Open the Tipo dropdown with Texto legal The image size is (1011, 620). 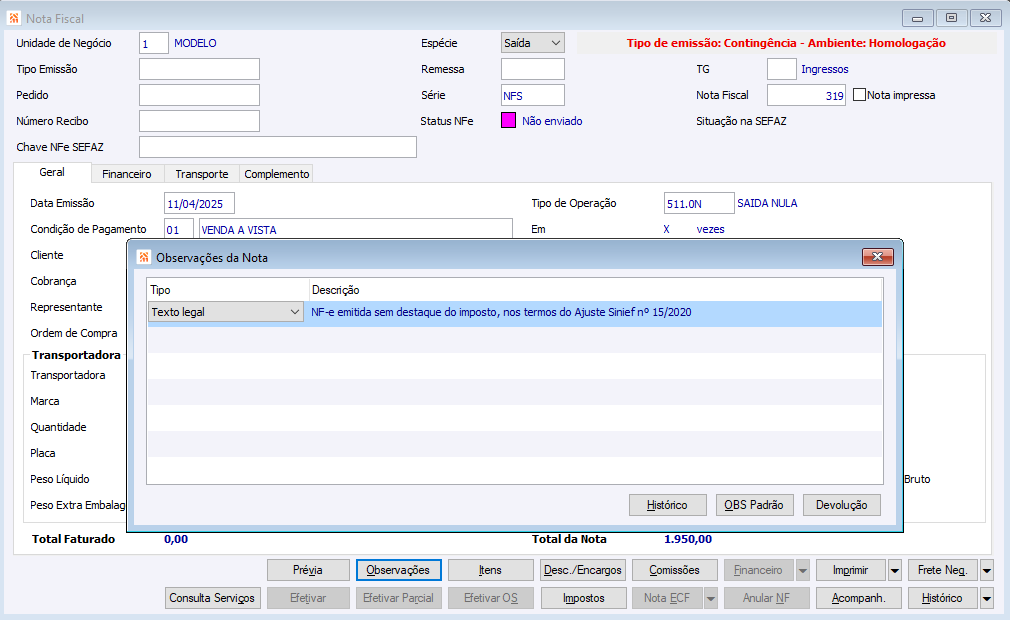coord(226,312)
